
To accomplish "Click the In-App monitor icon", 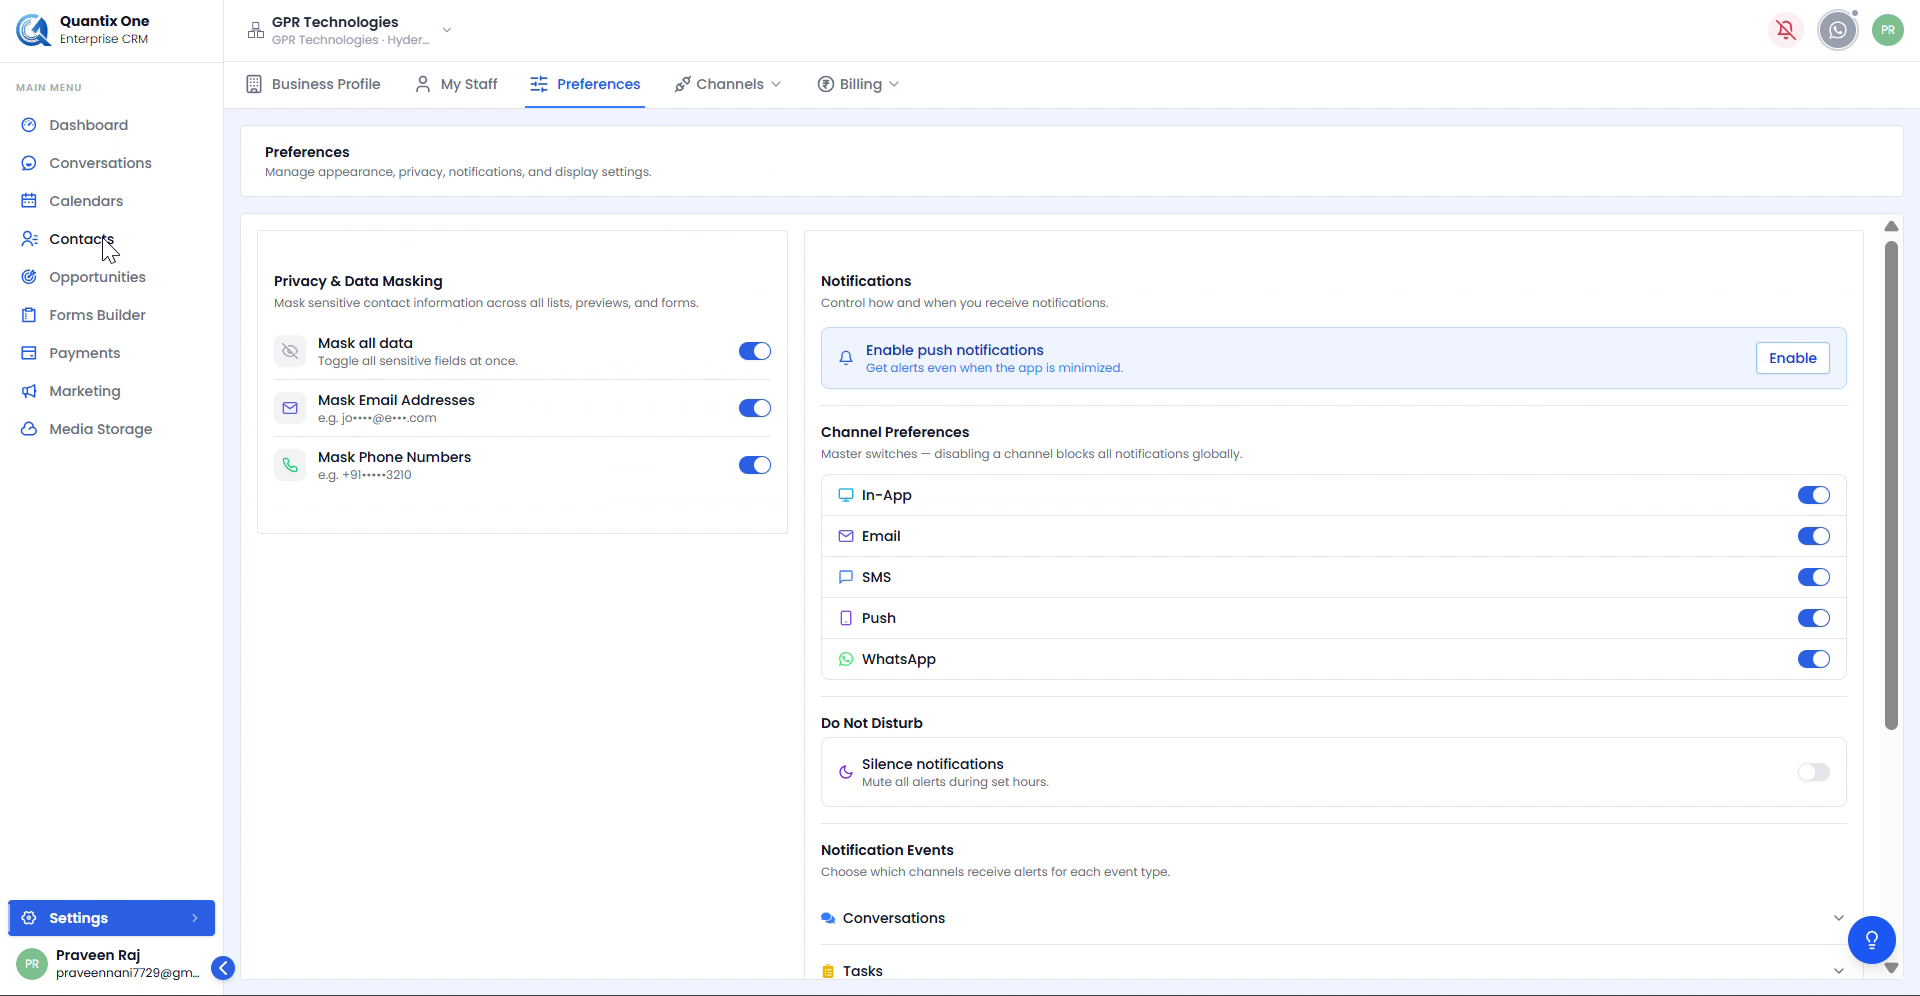I will (x=846, y=495).
